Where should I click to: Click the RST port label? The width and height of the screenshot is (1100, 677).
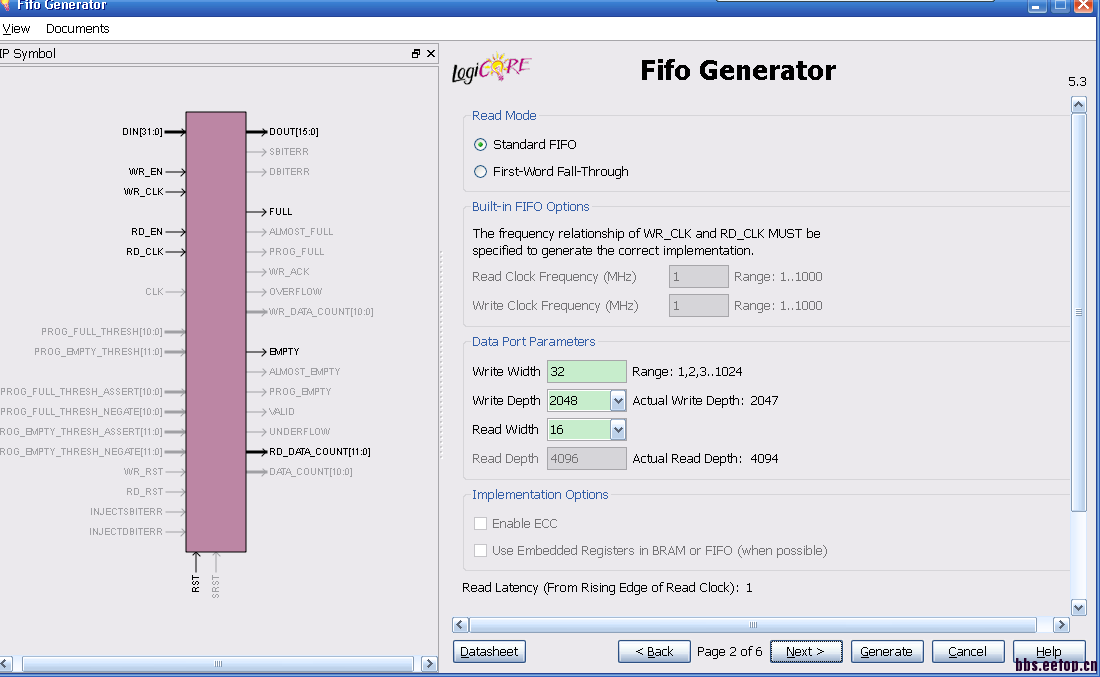(x=196, y=584)
